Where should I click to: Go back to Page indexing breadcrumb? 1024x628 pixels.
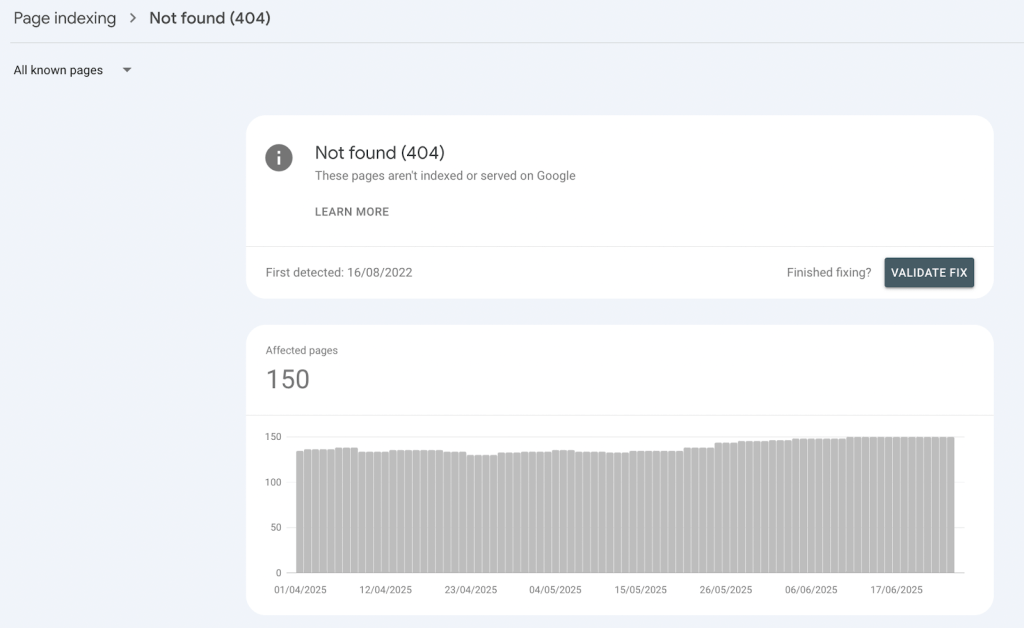(x=65, y=18)
